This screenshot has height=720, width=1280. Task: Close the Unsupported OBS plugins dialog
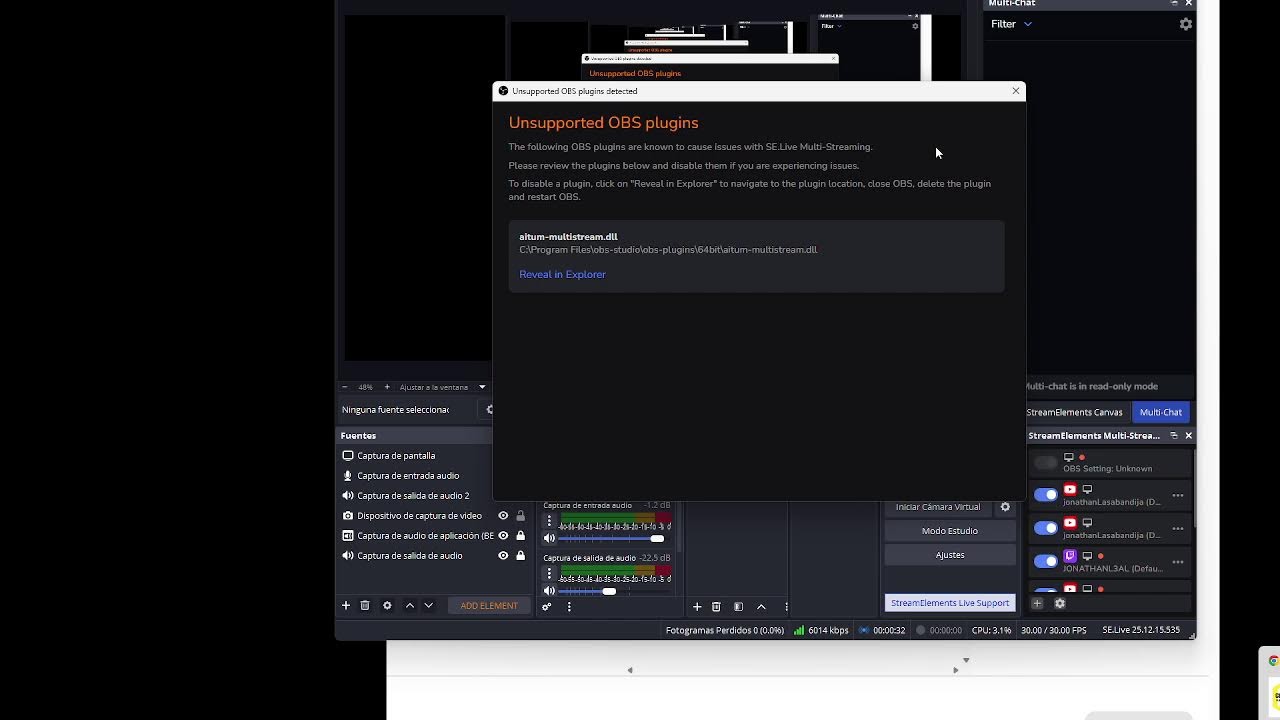(1016, 91)
